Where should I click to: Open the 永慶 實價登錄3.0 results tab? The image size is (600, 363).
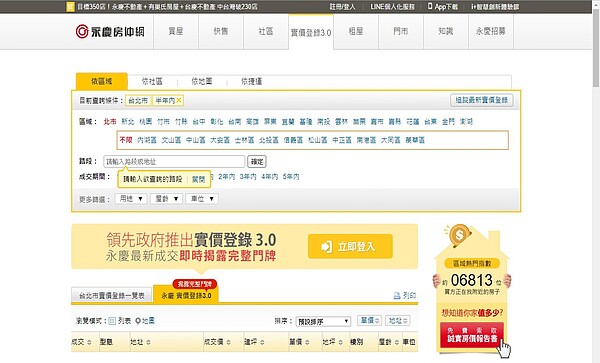(x=186, y=295)
